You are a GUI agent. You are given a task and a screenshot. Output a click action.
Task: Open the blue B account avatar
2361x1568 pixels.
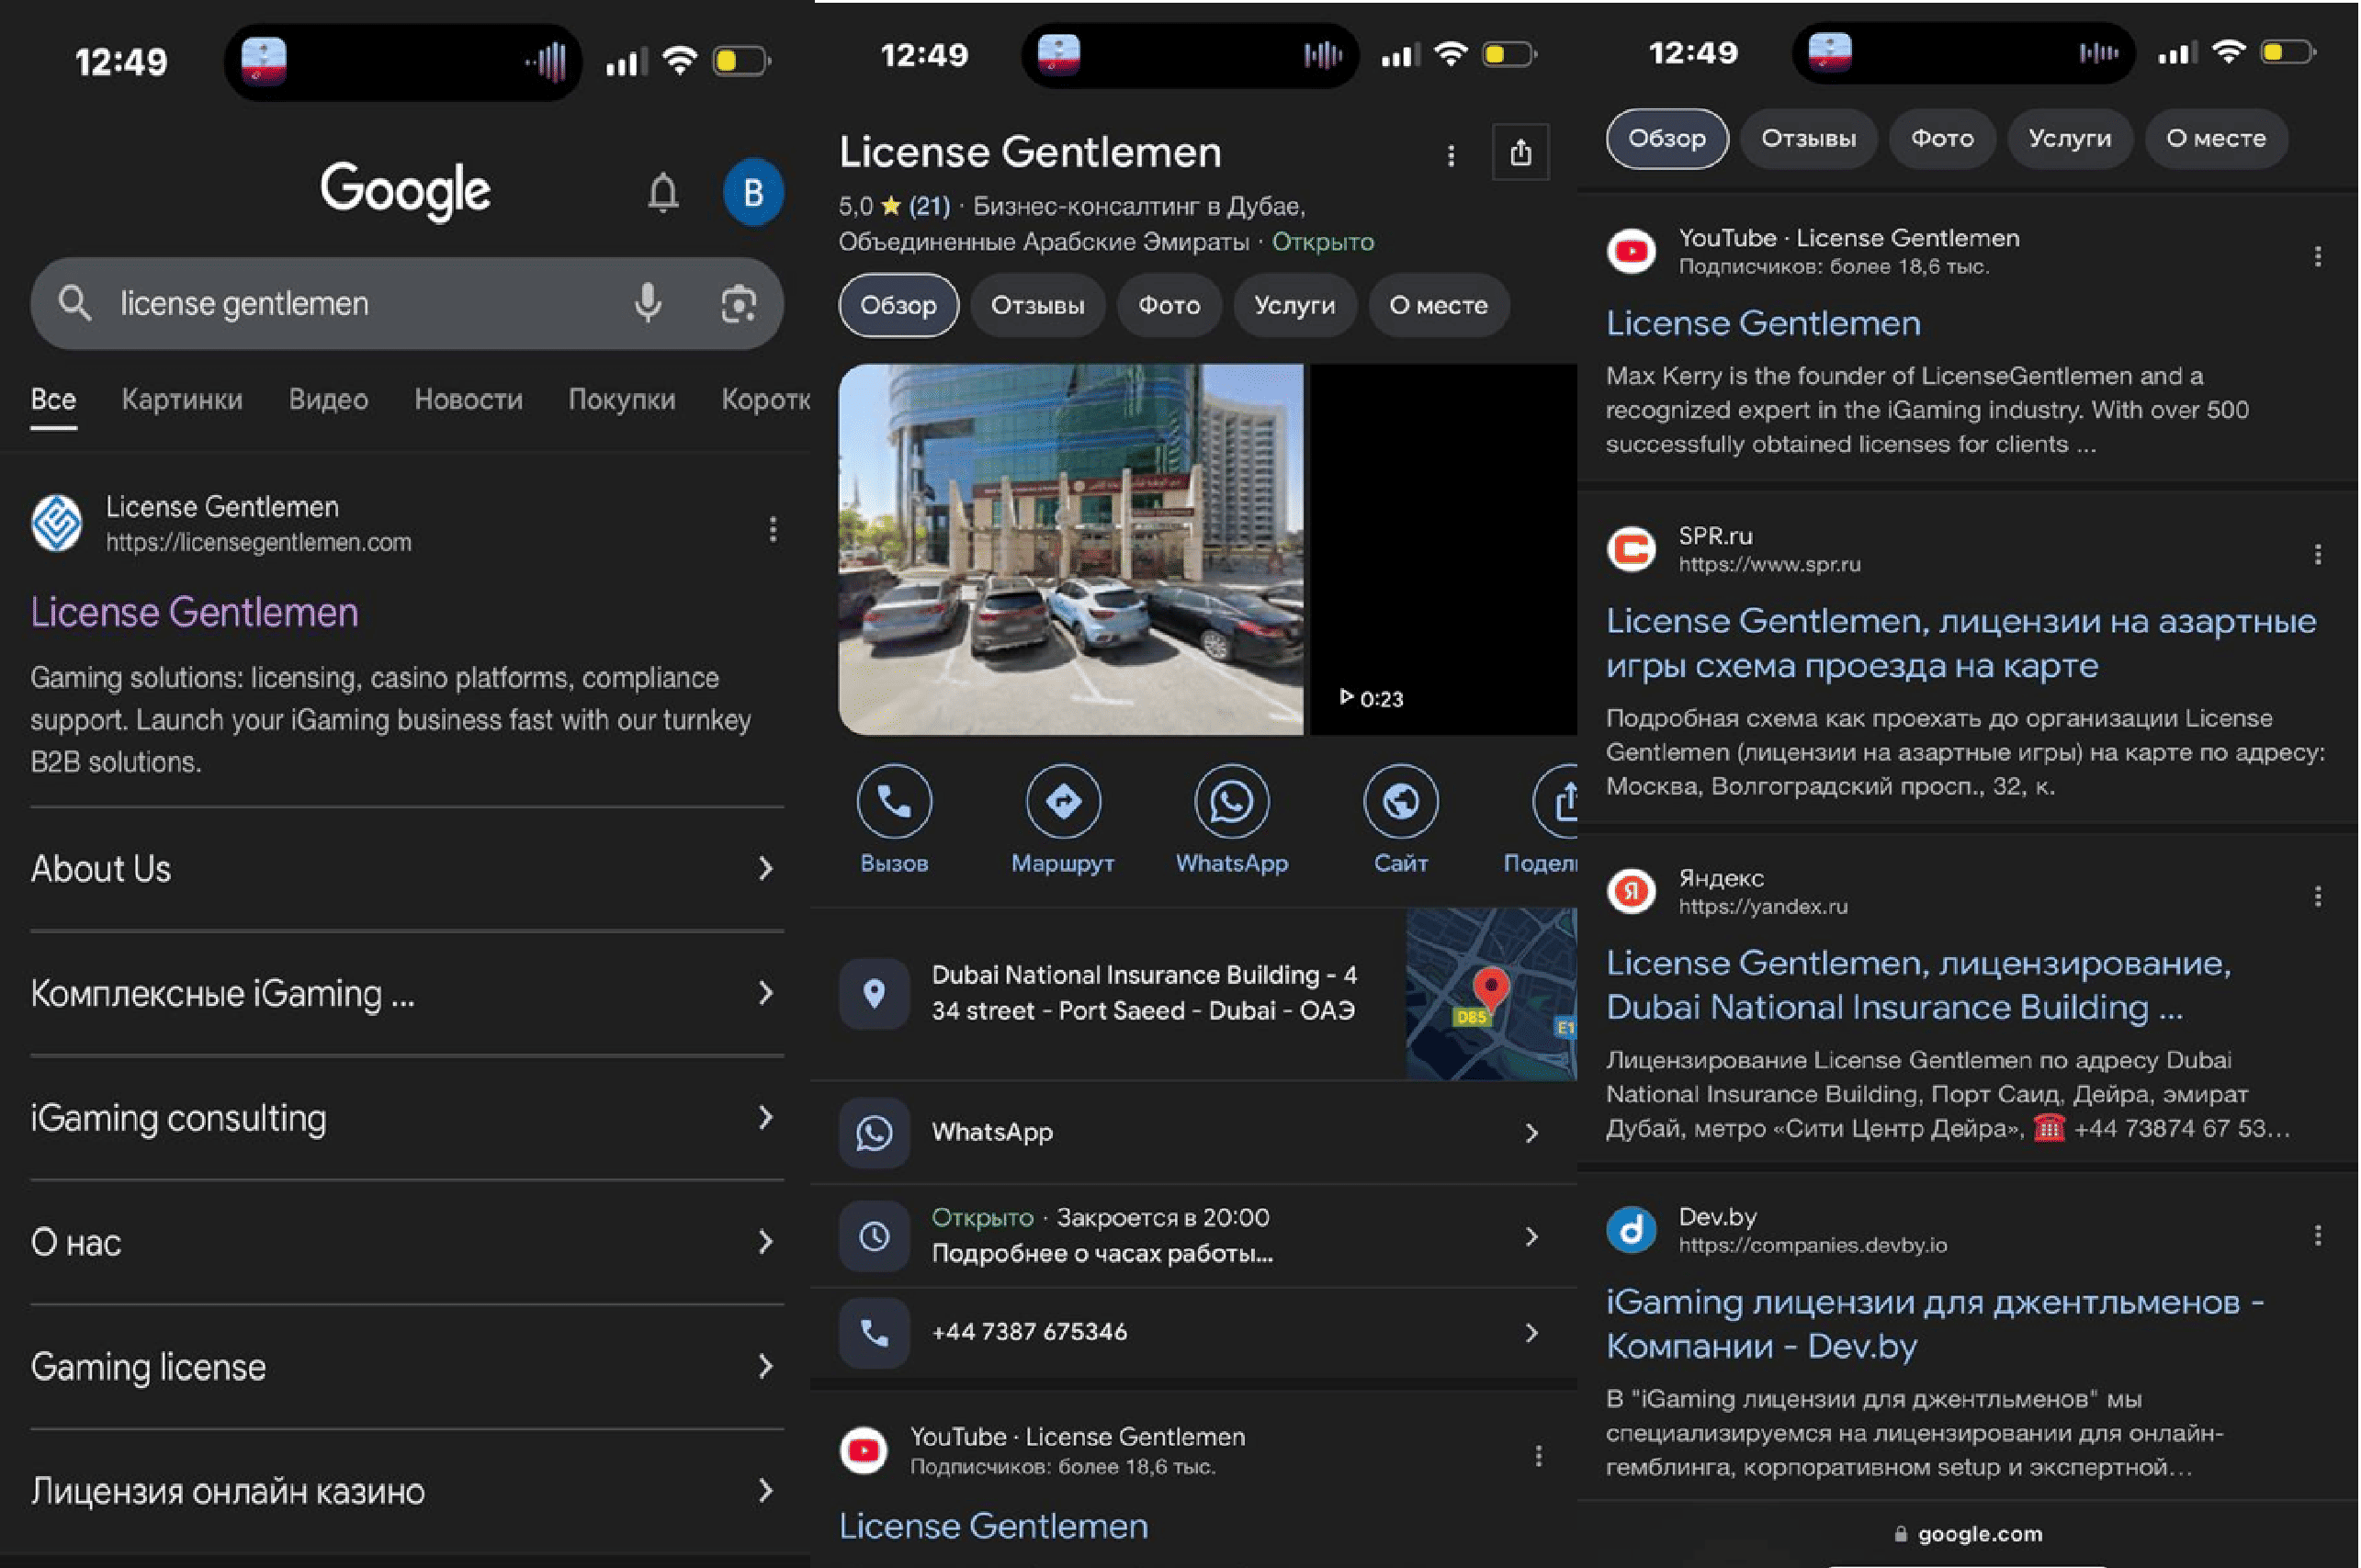click(x=753, y=192)
